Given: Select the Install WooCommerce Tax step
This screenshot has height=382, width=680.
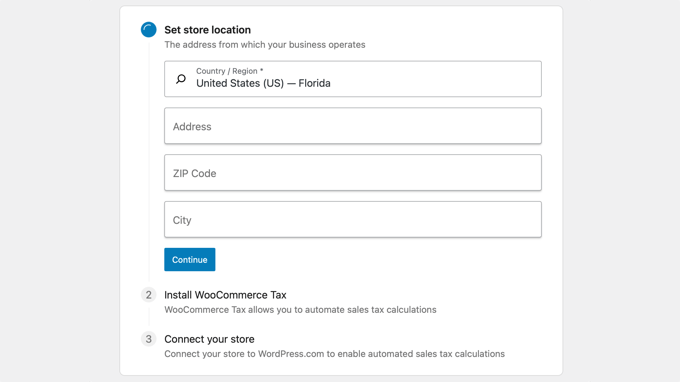Looking at the screenshot, I should click(225, 295).
